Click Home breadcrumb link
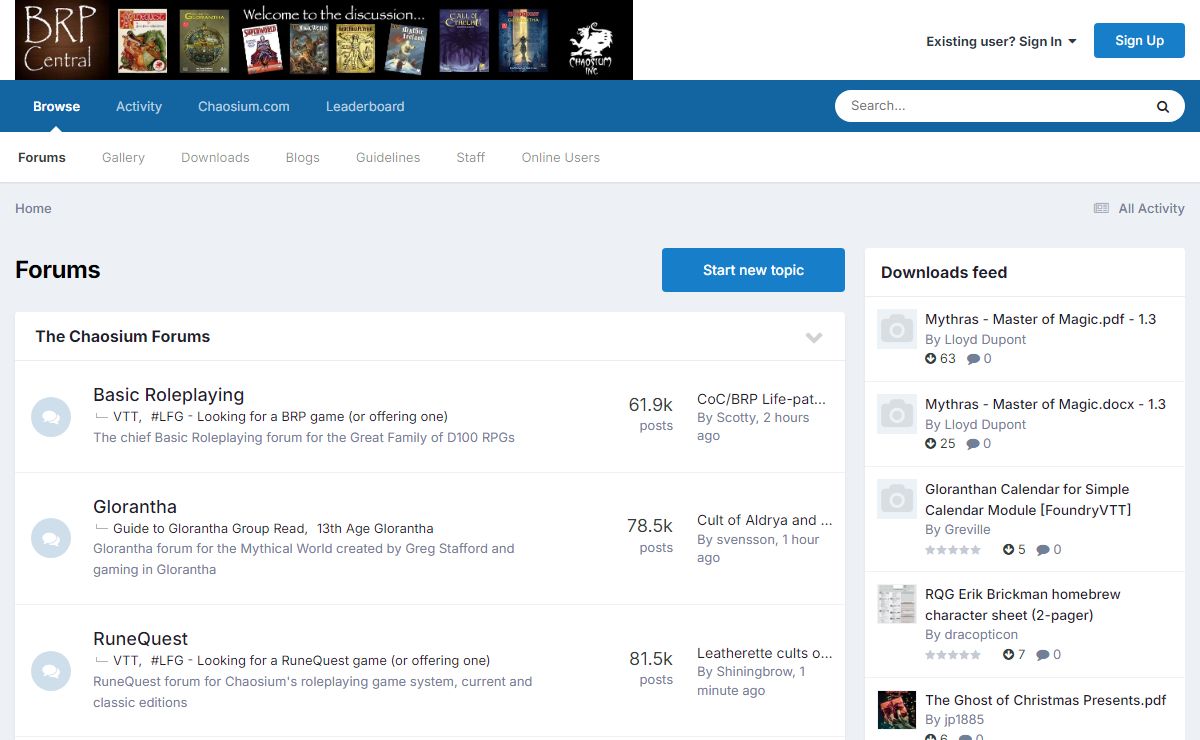This screenshot has height=740, width=1200. click(x=33, y=208)
